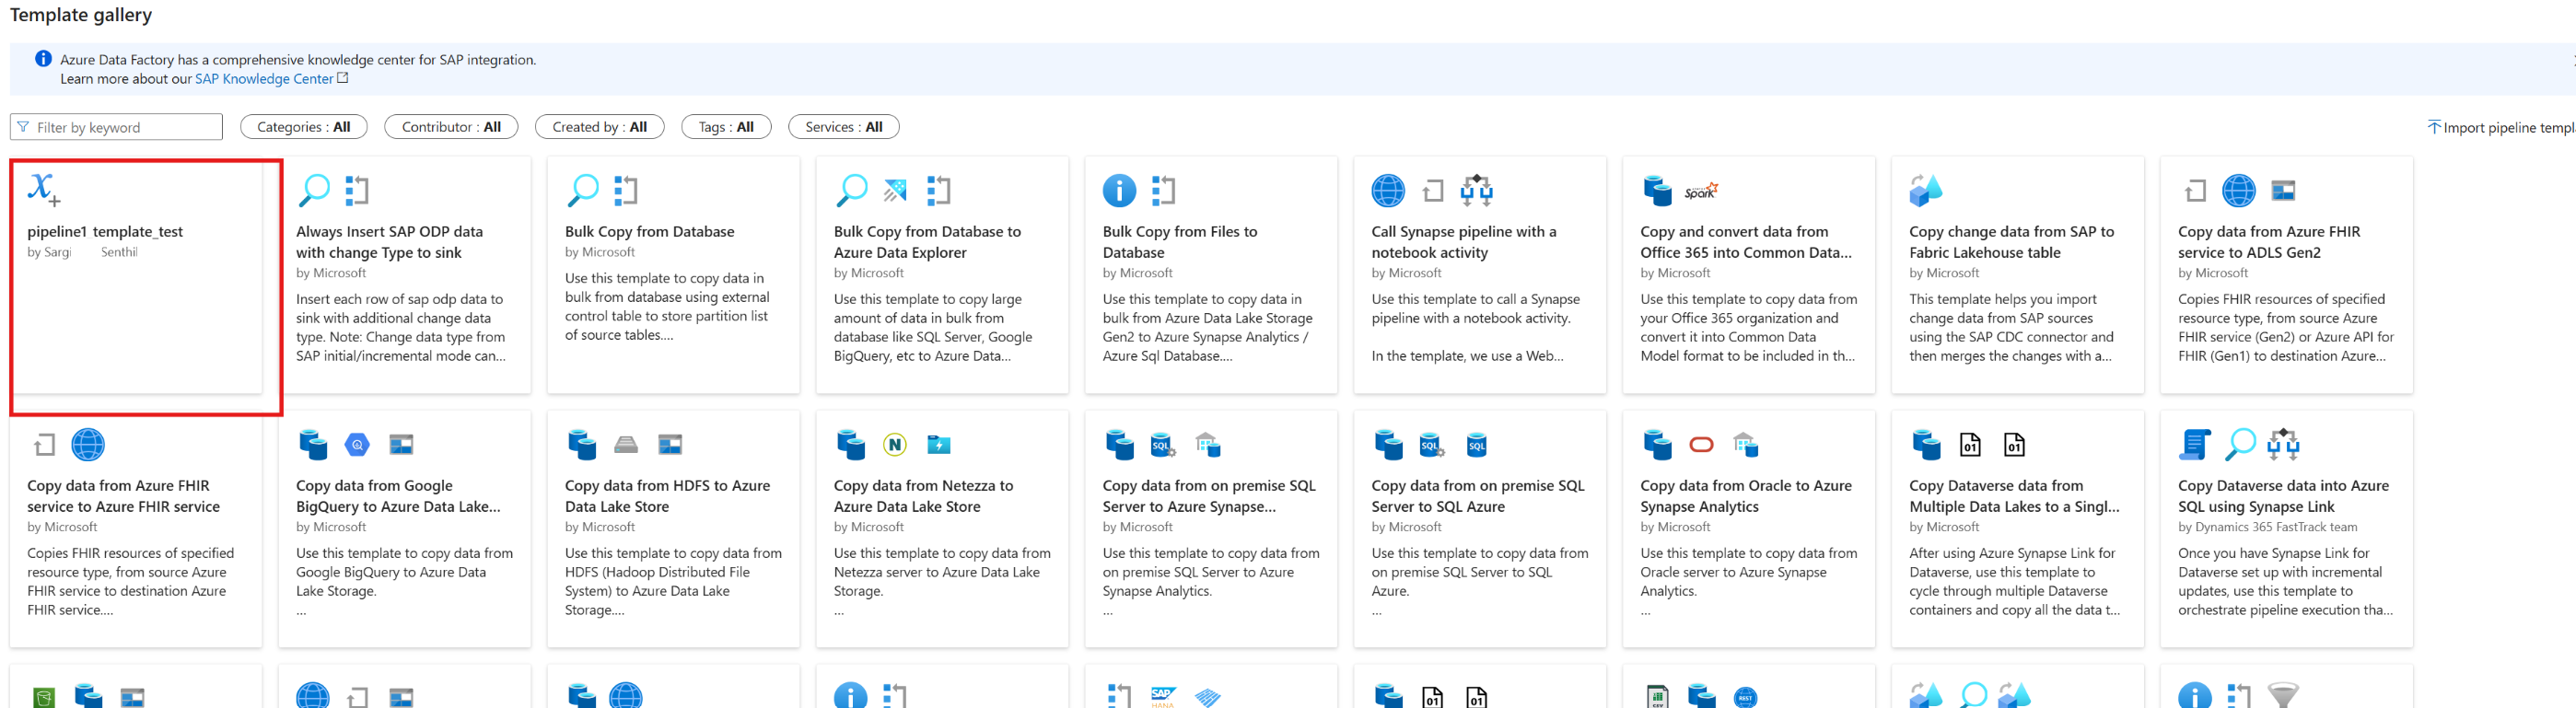The height and width of the screenshot is (708, 2576).
Task: Click by Dynamics 365 FastTrack team text
Action: (2267, 527)
